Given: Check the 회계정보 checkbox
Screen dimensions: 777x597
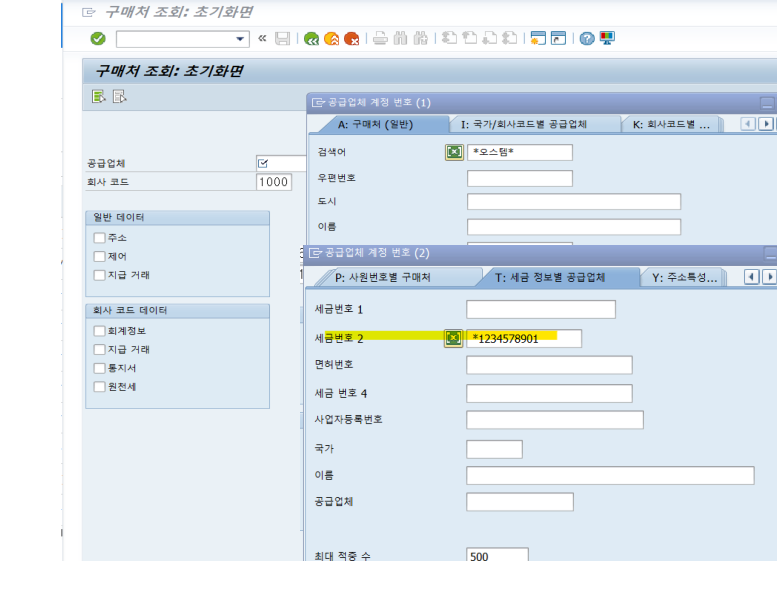Looking at the screenshot, I should click(x=100, y=331).
